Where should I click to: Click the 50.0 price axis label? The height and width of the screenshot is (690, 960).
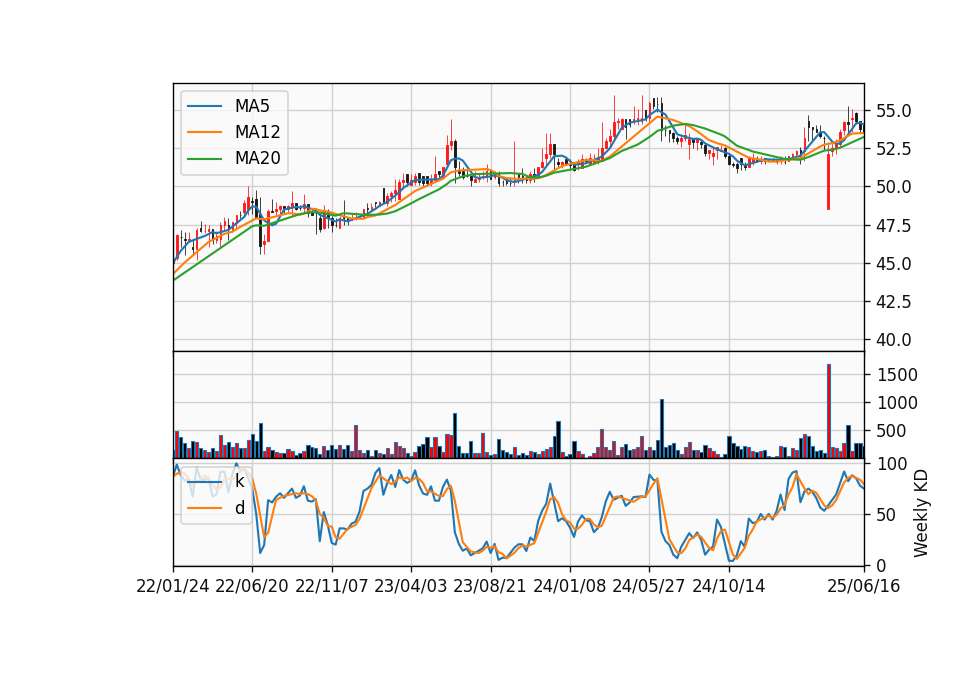893,187
